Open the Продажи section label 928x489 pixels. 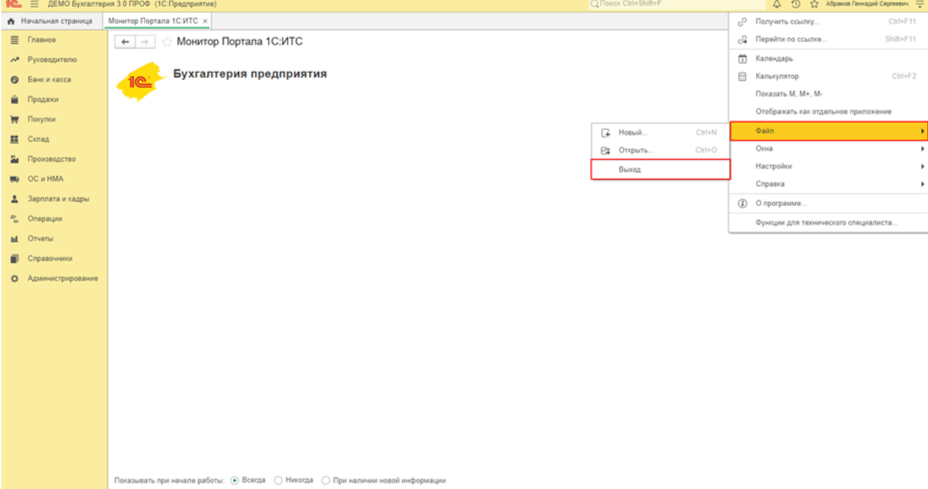pyautogui.click(x=43, y=99)
